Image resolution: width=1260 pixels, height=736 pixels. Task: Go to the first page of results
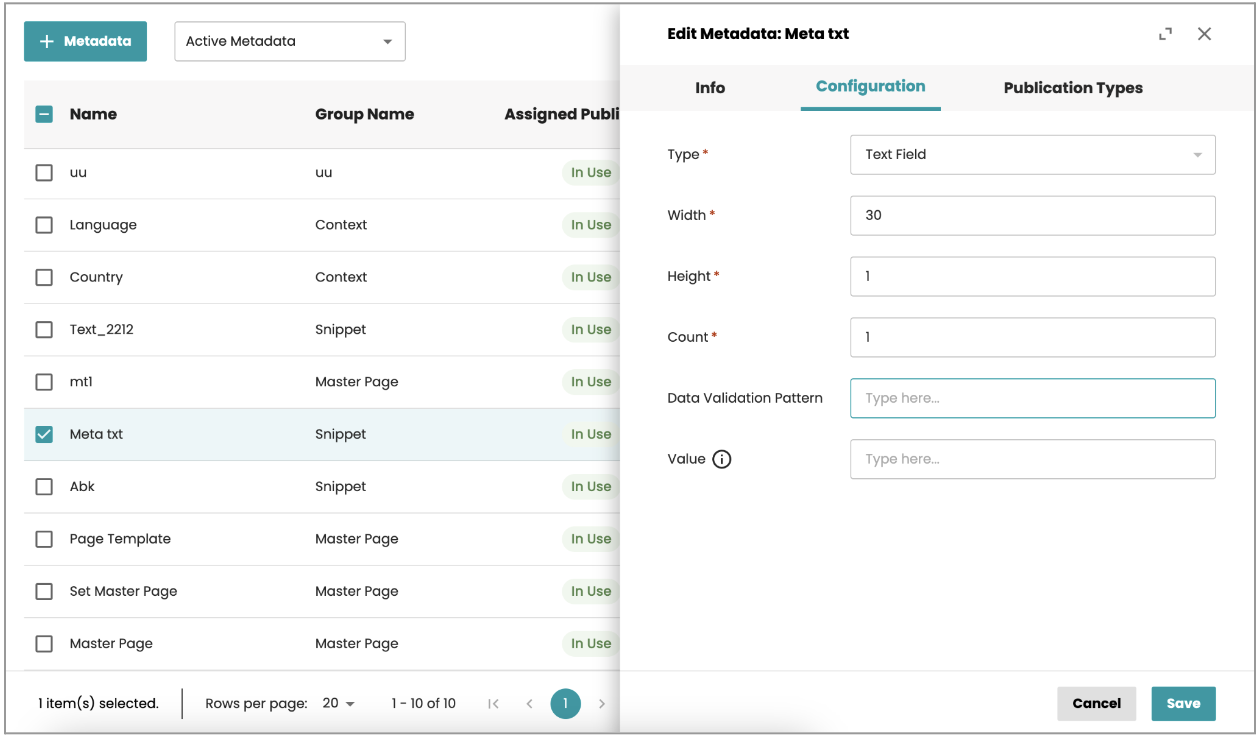tap(493, 704)
